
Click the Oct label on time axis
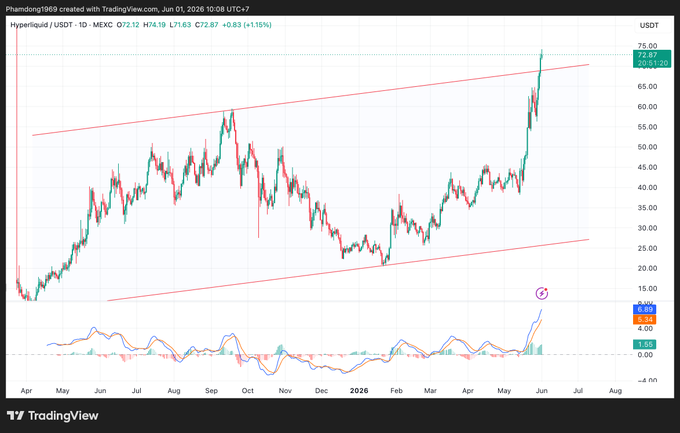click(x=248, y=390)
